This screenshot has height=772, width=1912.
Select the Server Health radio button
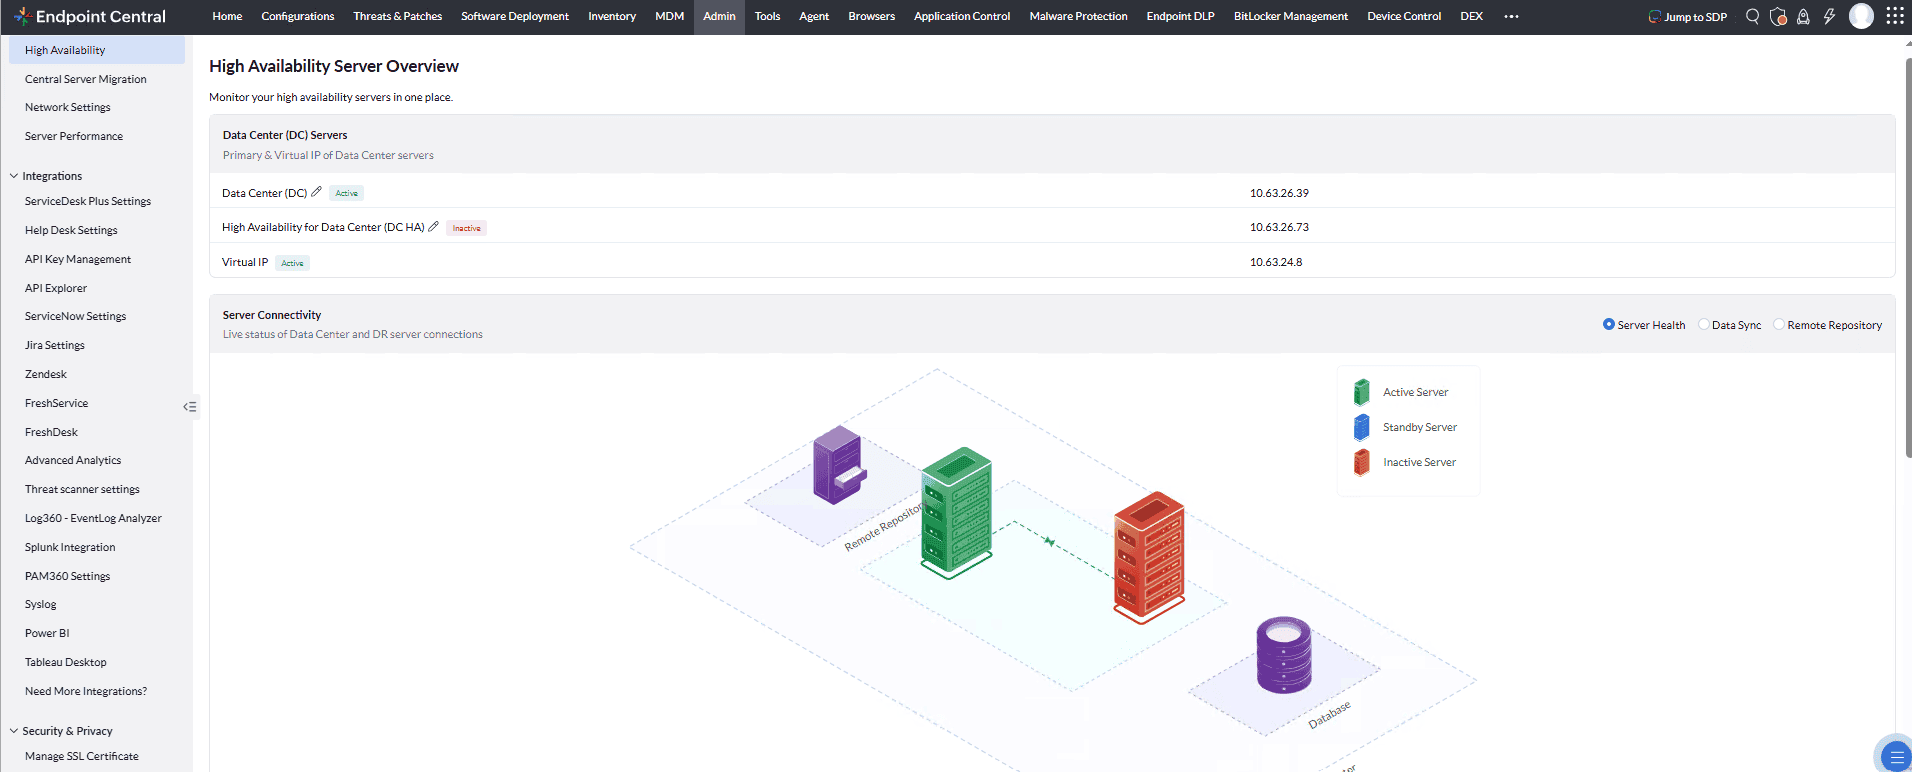[1608, 324]
